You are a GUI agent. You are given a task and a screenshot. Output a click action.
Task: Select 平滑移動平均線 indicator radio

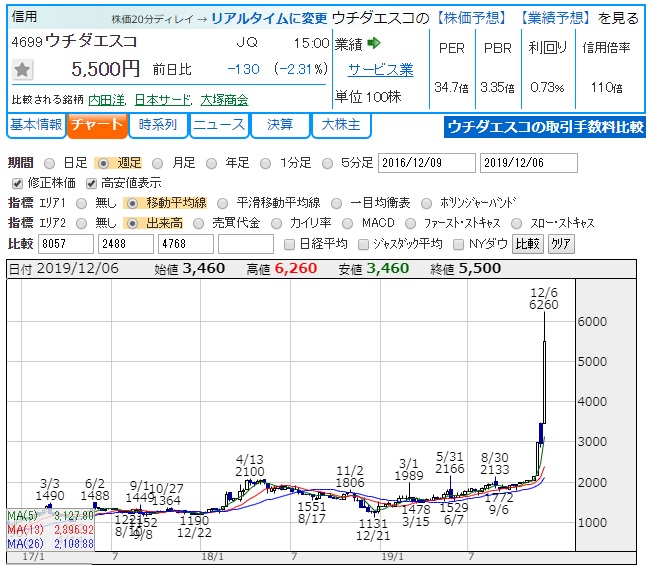[223, 203]
